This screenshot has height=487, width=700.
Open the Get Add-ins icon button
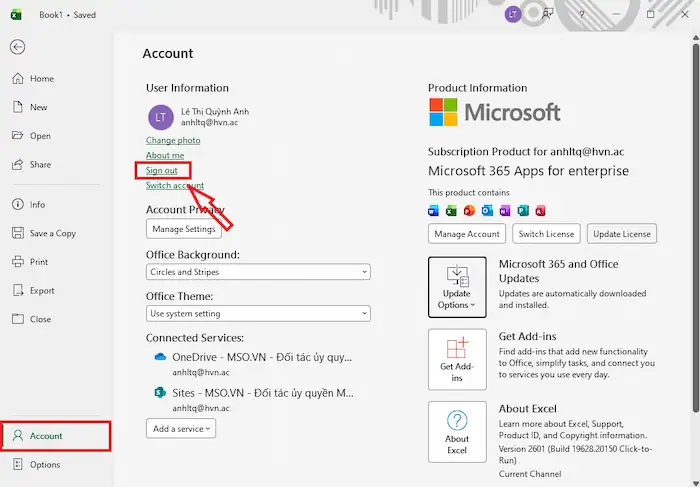tap(457, 359)
